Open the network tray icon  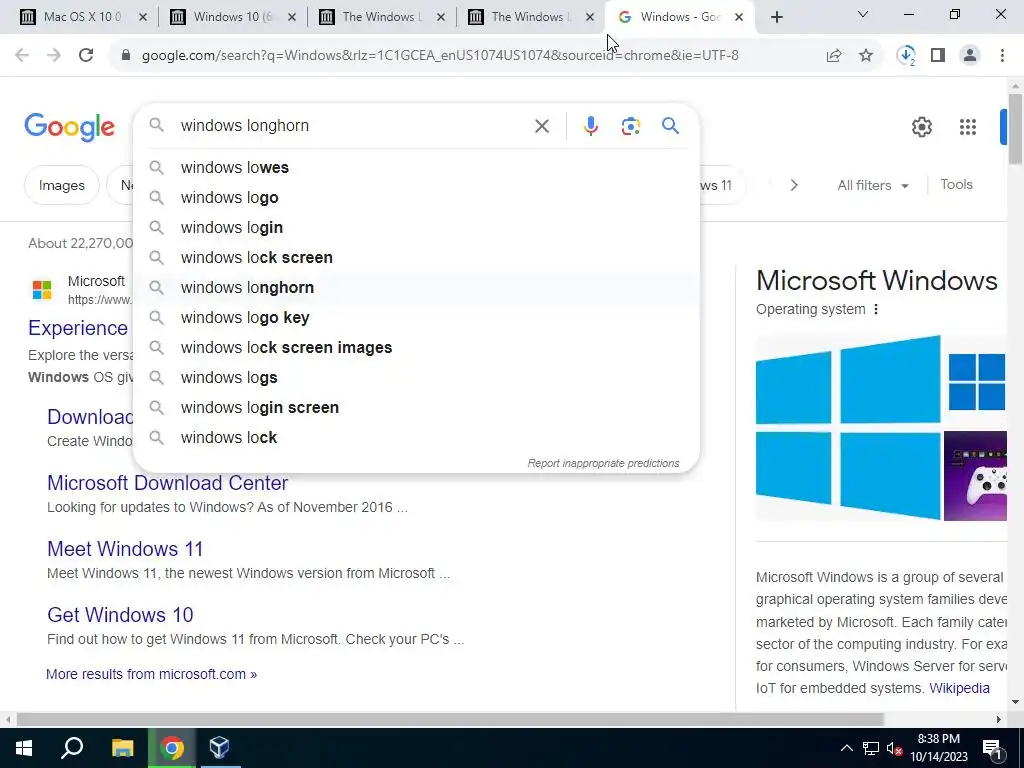coord(871,749)
